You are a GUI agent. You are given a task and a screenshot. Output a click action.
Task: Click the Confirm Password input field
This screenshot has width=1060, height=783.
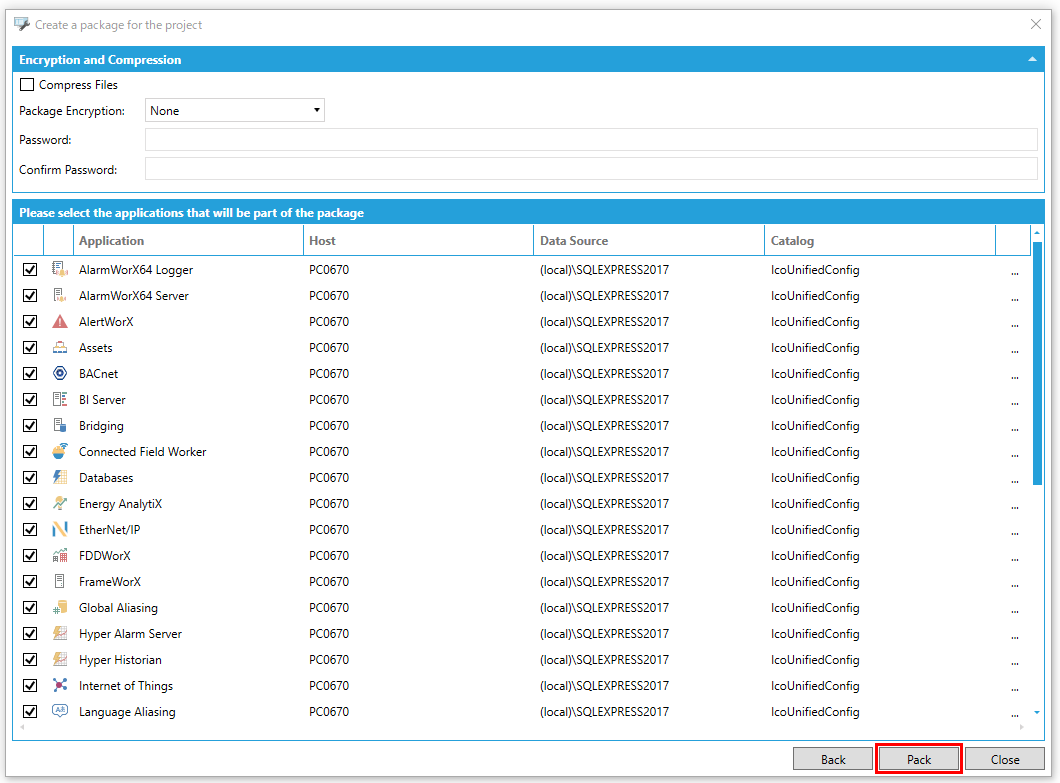point(590,169)
